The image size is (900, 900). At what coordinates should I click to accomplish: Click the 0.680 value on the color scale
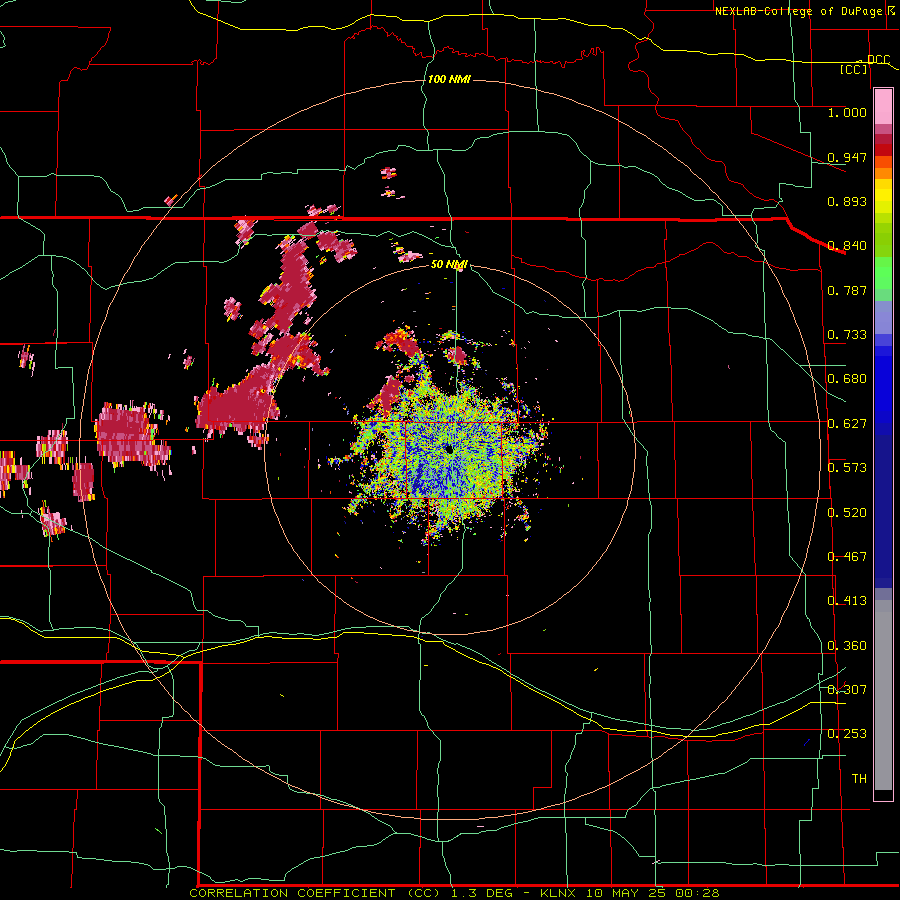pyautogui.click(x=847, y=379)
